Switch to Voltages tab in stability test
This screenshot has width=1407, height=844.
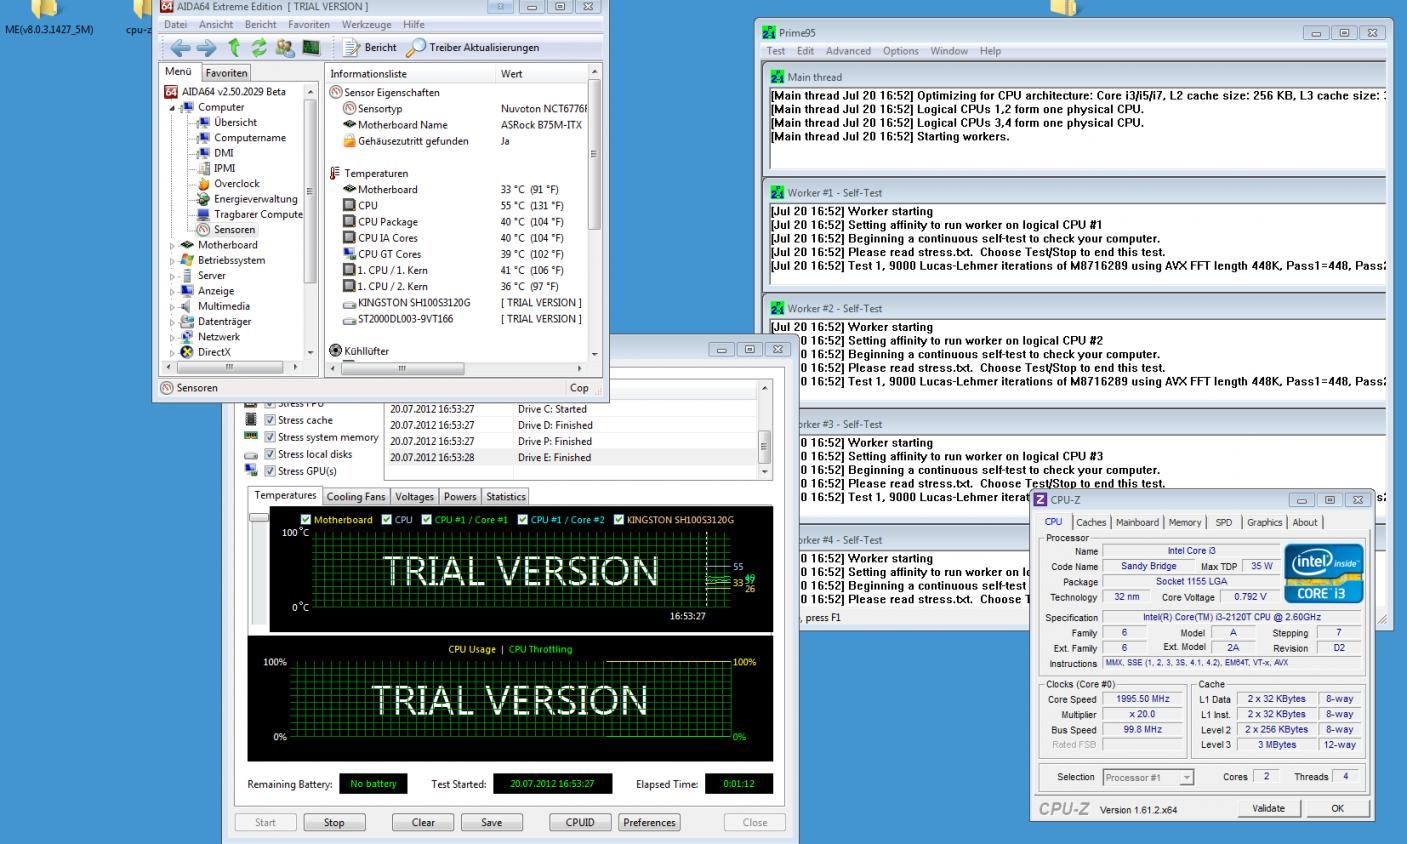[x=415, y=496]
